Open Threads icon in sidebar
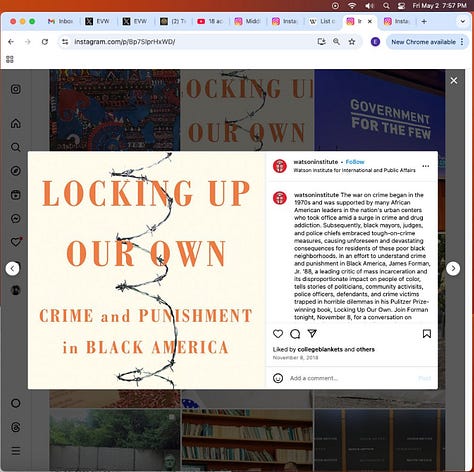The width and height of the screenshot is (474, 472). 16,427
